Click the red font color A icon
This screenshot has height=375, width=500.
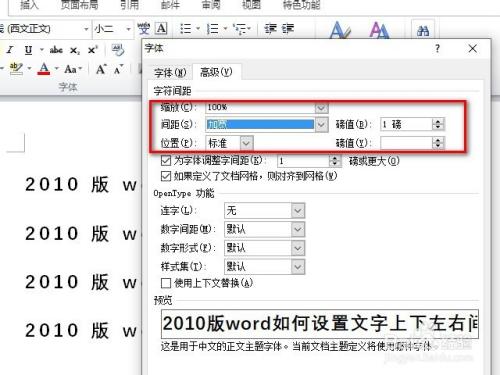44,69
